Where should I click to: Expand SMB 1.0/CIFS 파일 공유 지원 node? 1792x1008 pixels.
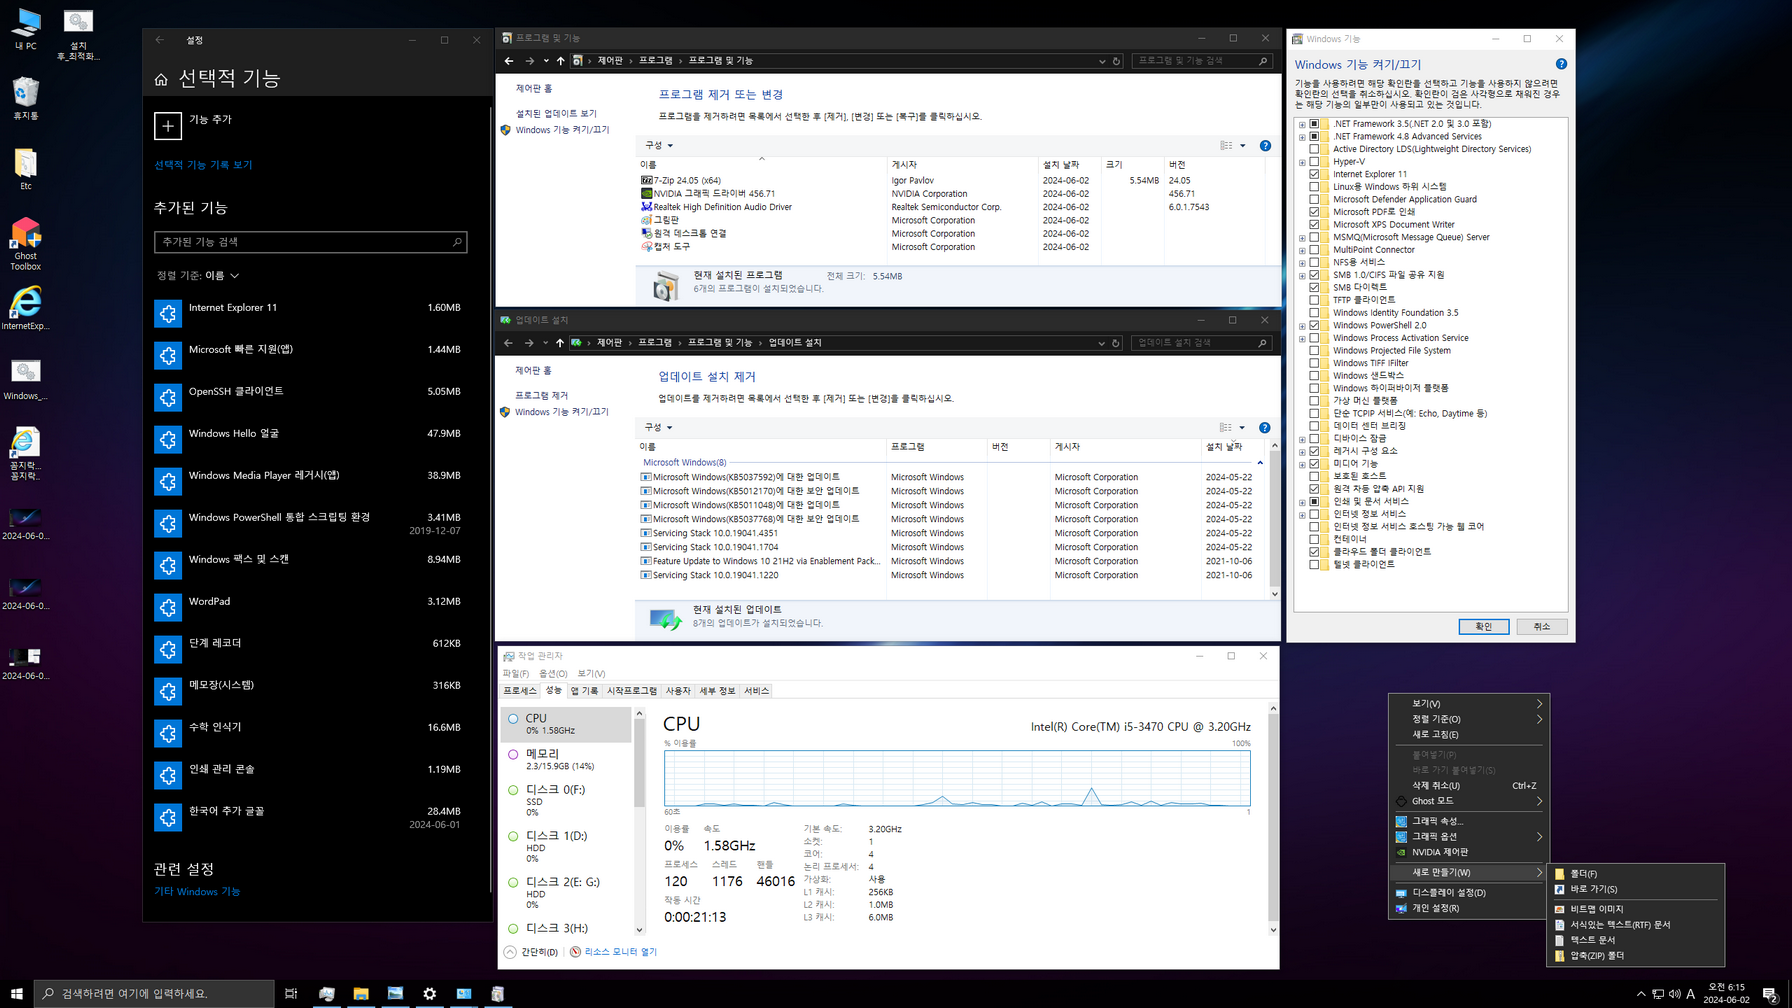click(1302, 275)
